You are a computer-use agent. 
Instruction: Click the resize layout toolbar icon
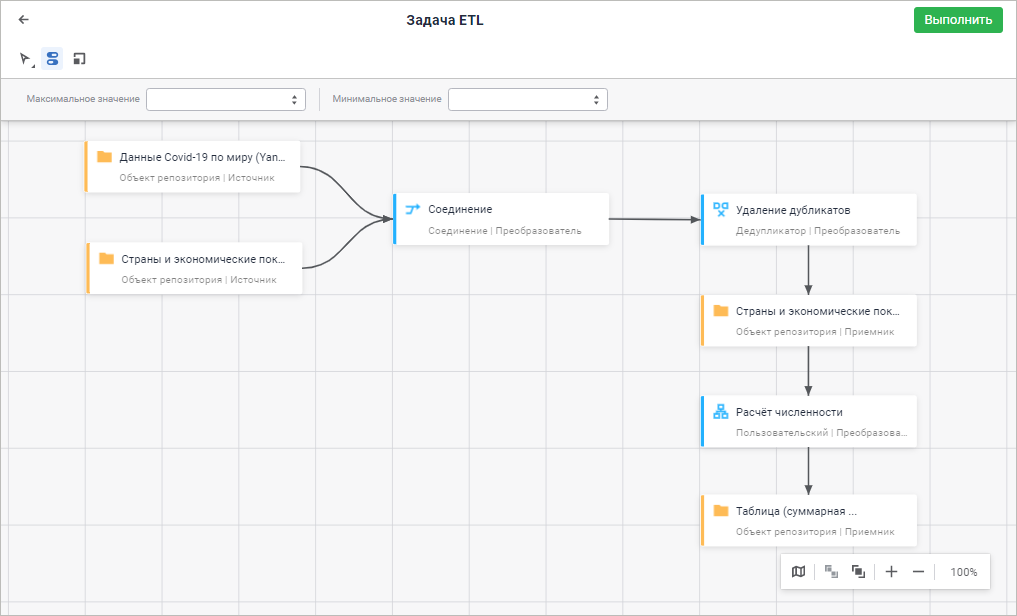pyautogui.click(x=80, y=59)
